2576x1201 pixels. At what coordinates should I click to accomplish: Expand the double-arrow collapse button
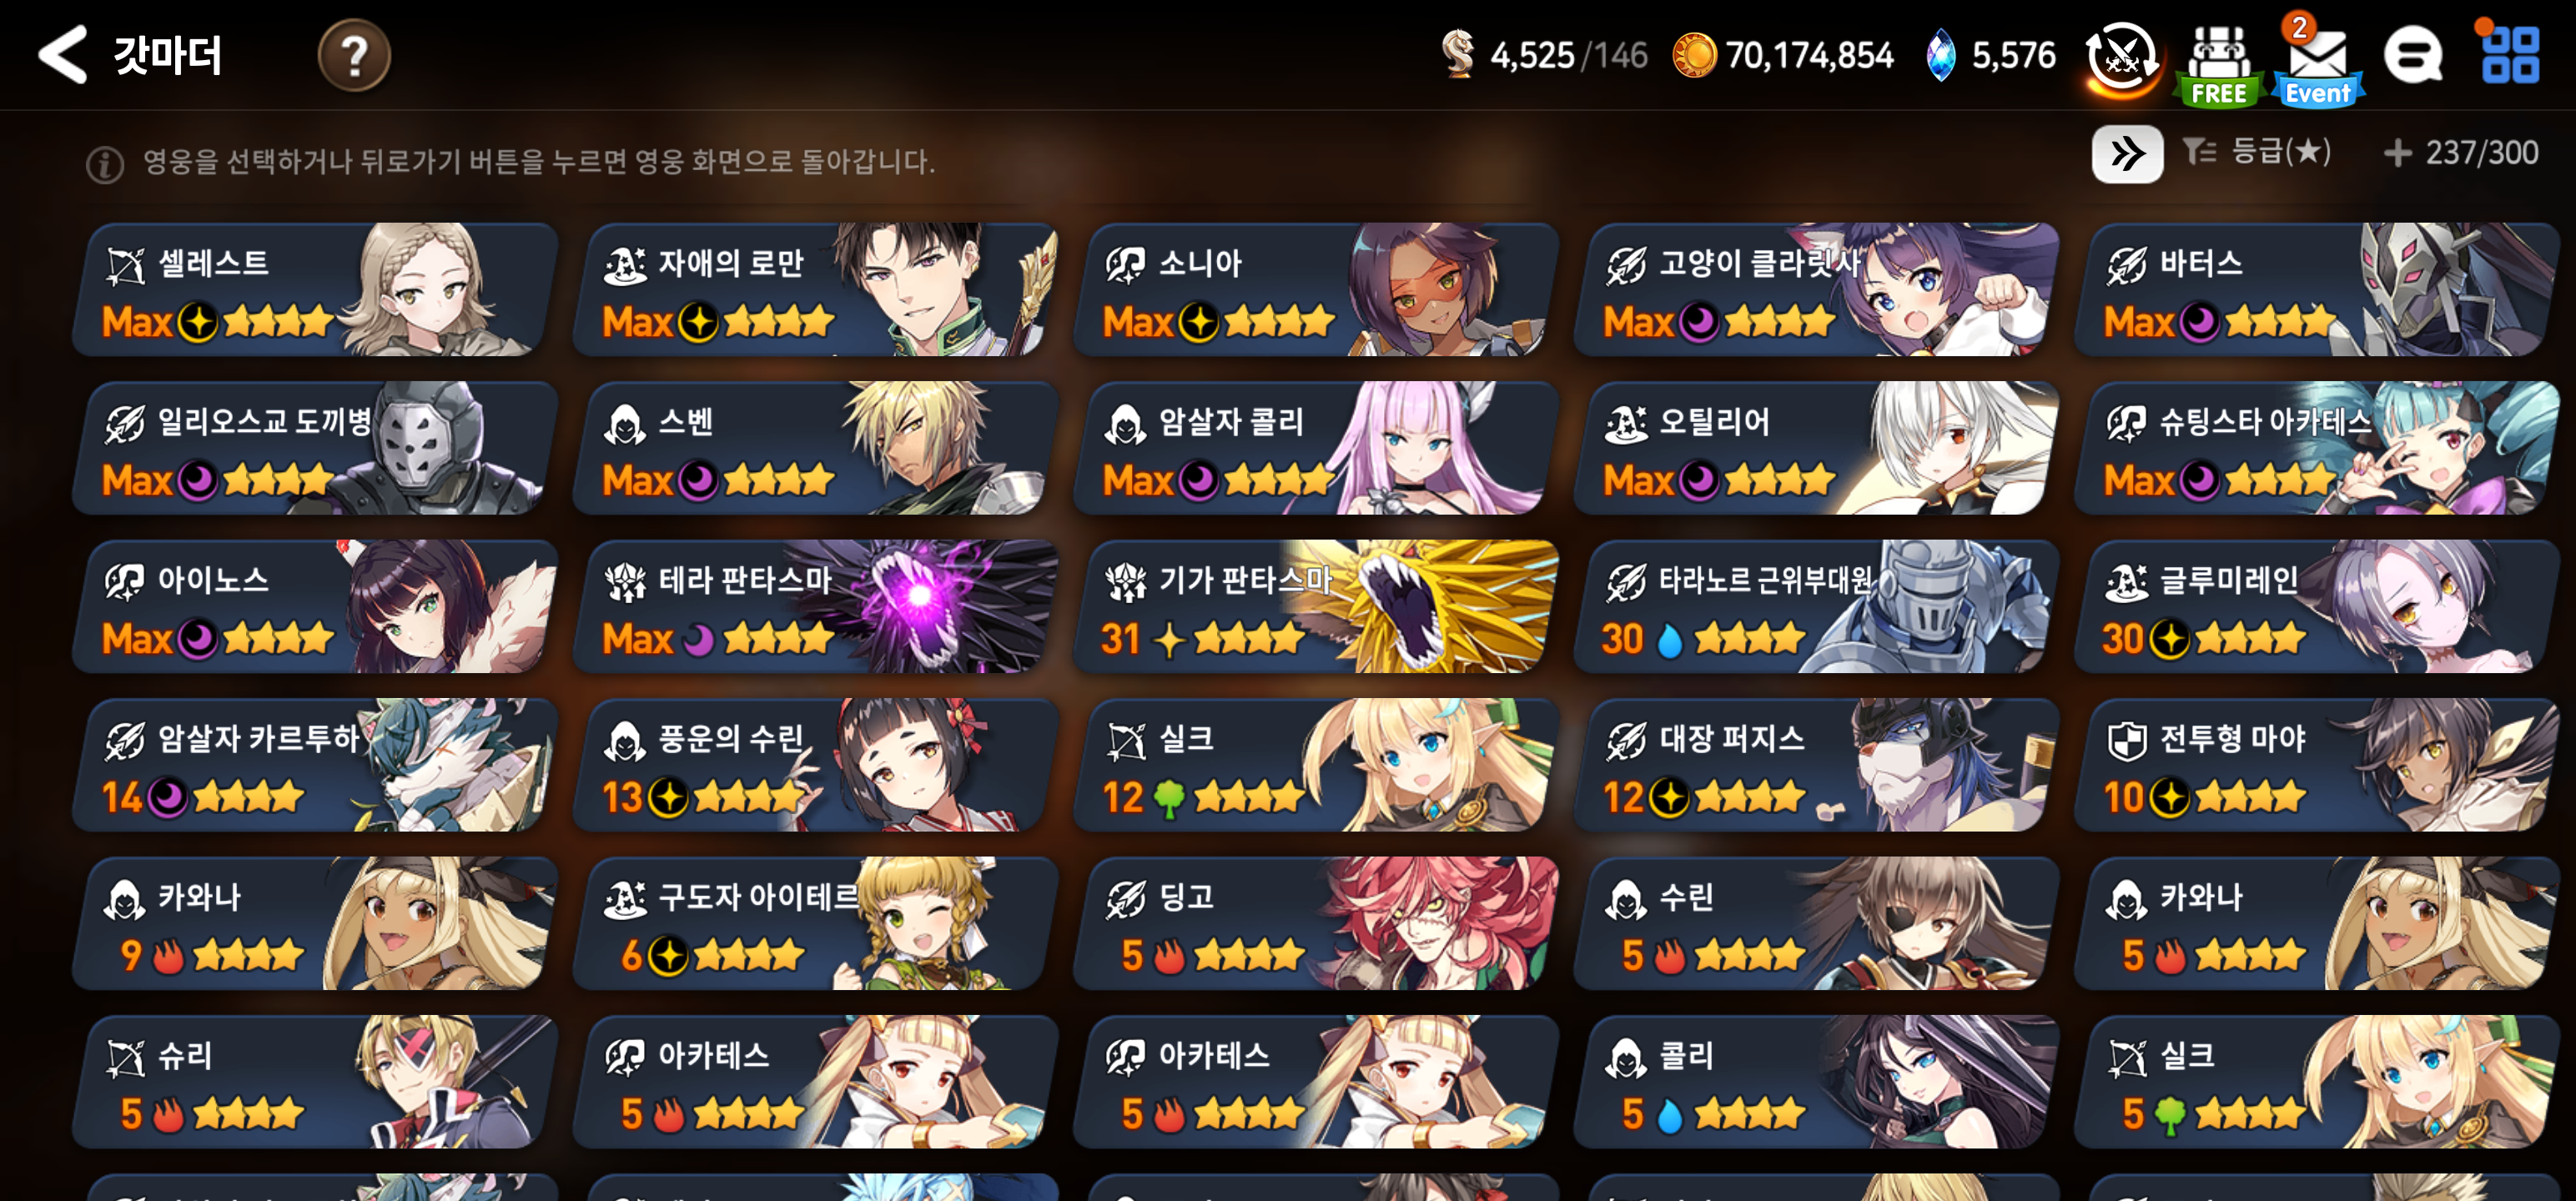2127,154
